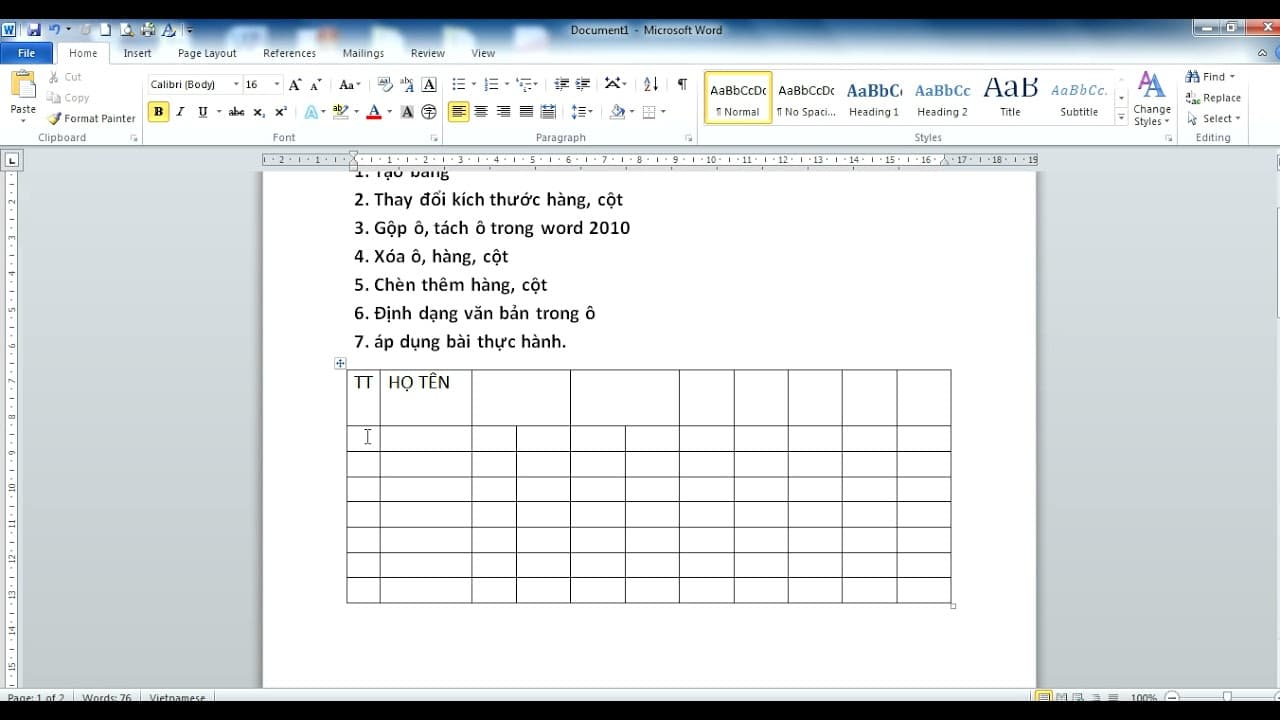Apply strikethrough to text
Viewport: 1280px width, 720px height.
tap(236, 112)
